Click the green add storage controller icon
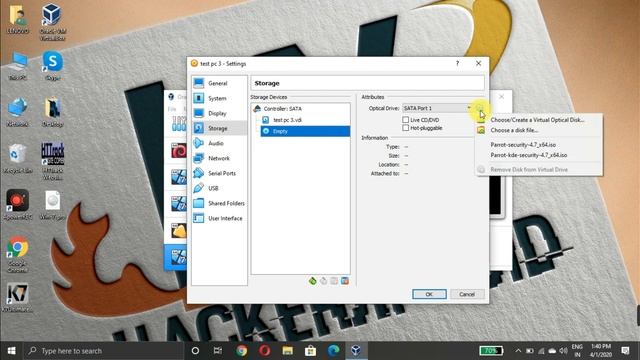This screenshot has width=640, height=360. coord(313,281)
